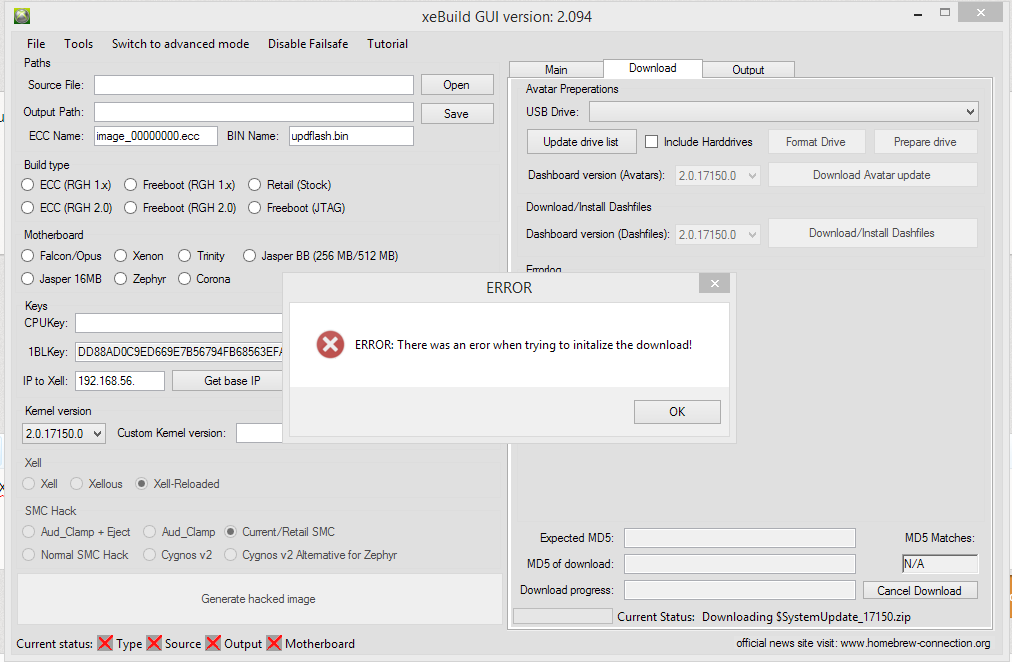
Task: Click the BIN Name field updflash.bin
Action: point(351,136)
